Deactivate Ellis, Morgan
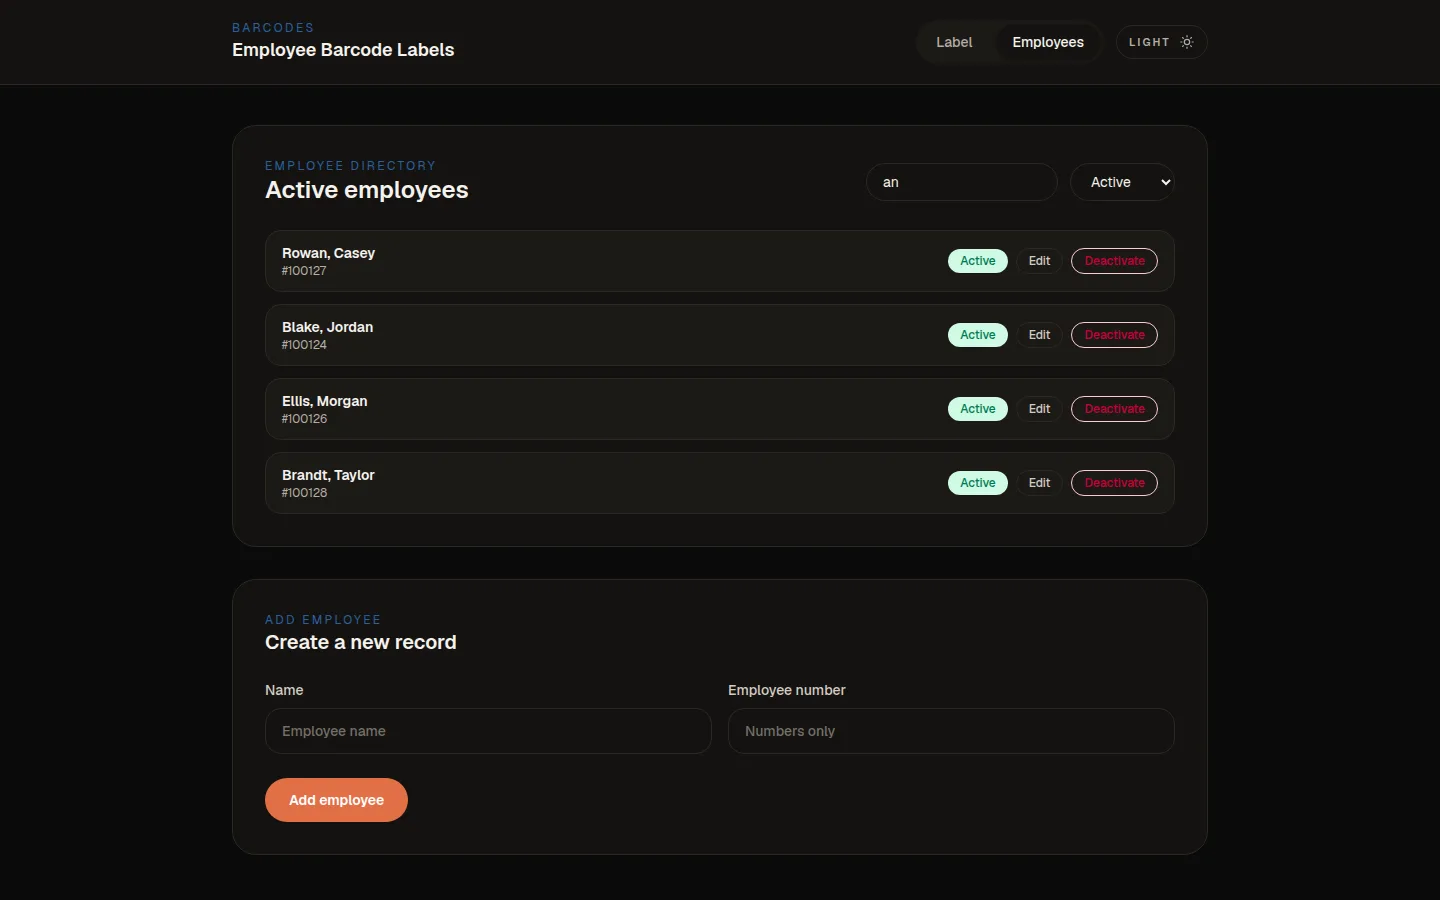The width and height of the screenshot is (1440, 900). pyautogui.click(x=1114, y=409)
